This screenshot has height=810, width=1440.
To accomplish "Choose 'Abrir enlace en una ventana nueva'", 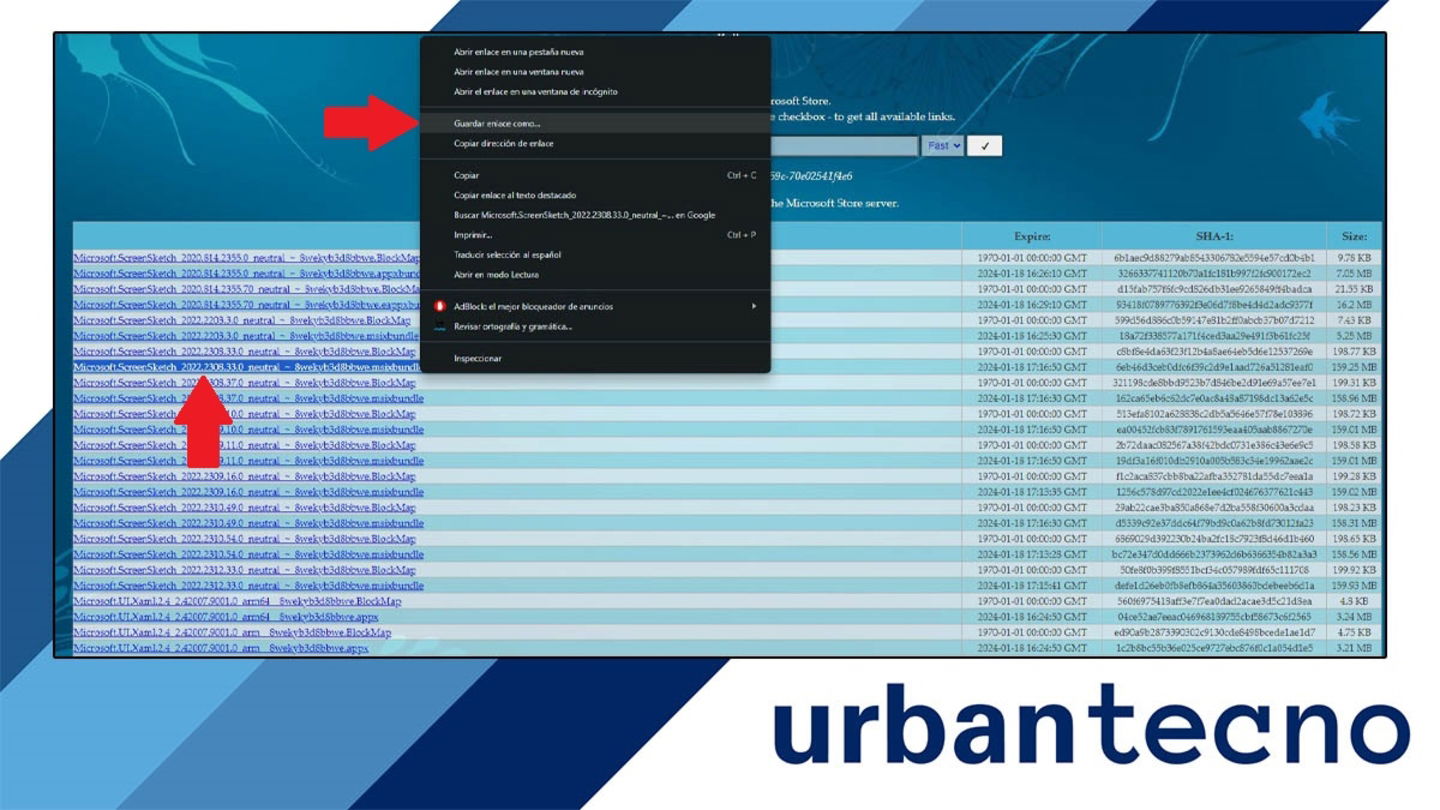I will (519, 72).
